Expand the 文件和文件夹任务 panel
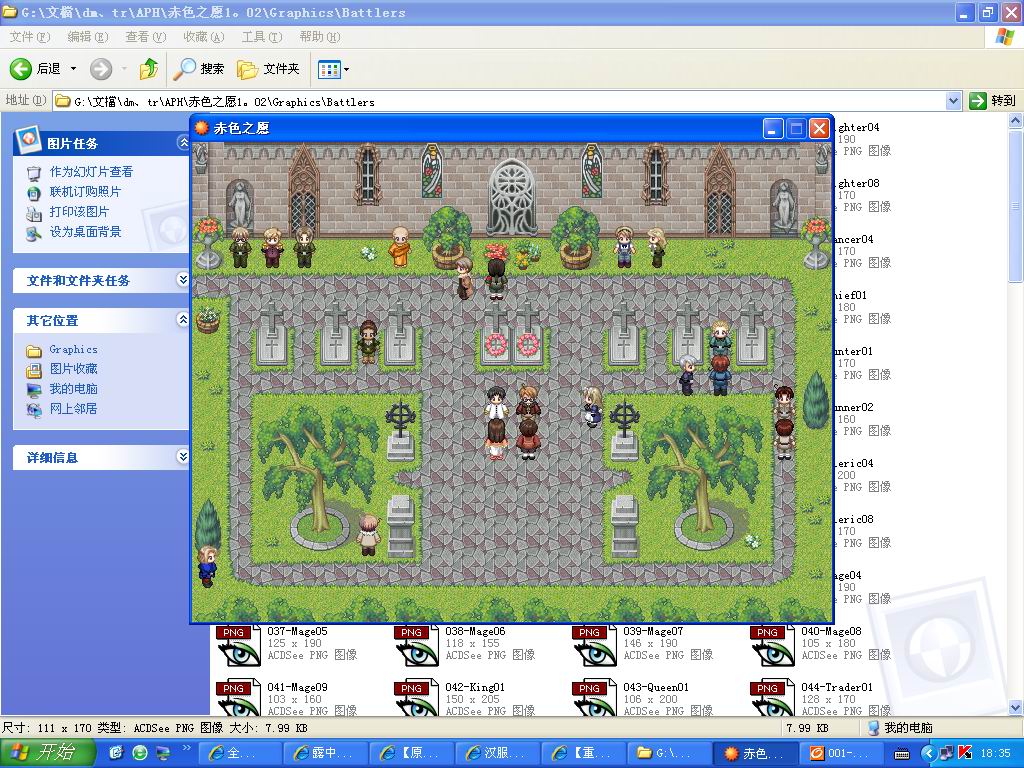This screenshot has height=768, width=1024. (x=183, y=280)
